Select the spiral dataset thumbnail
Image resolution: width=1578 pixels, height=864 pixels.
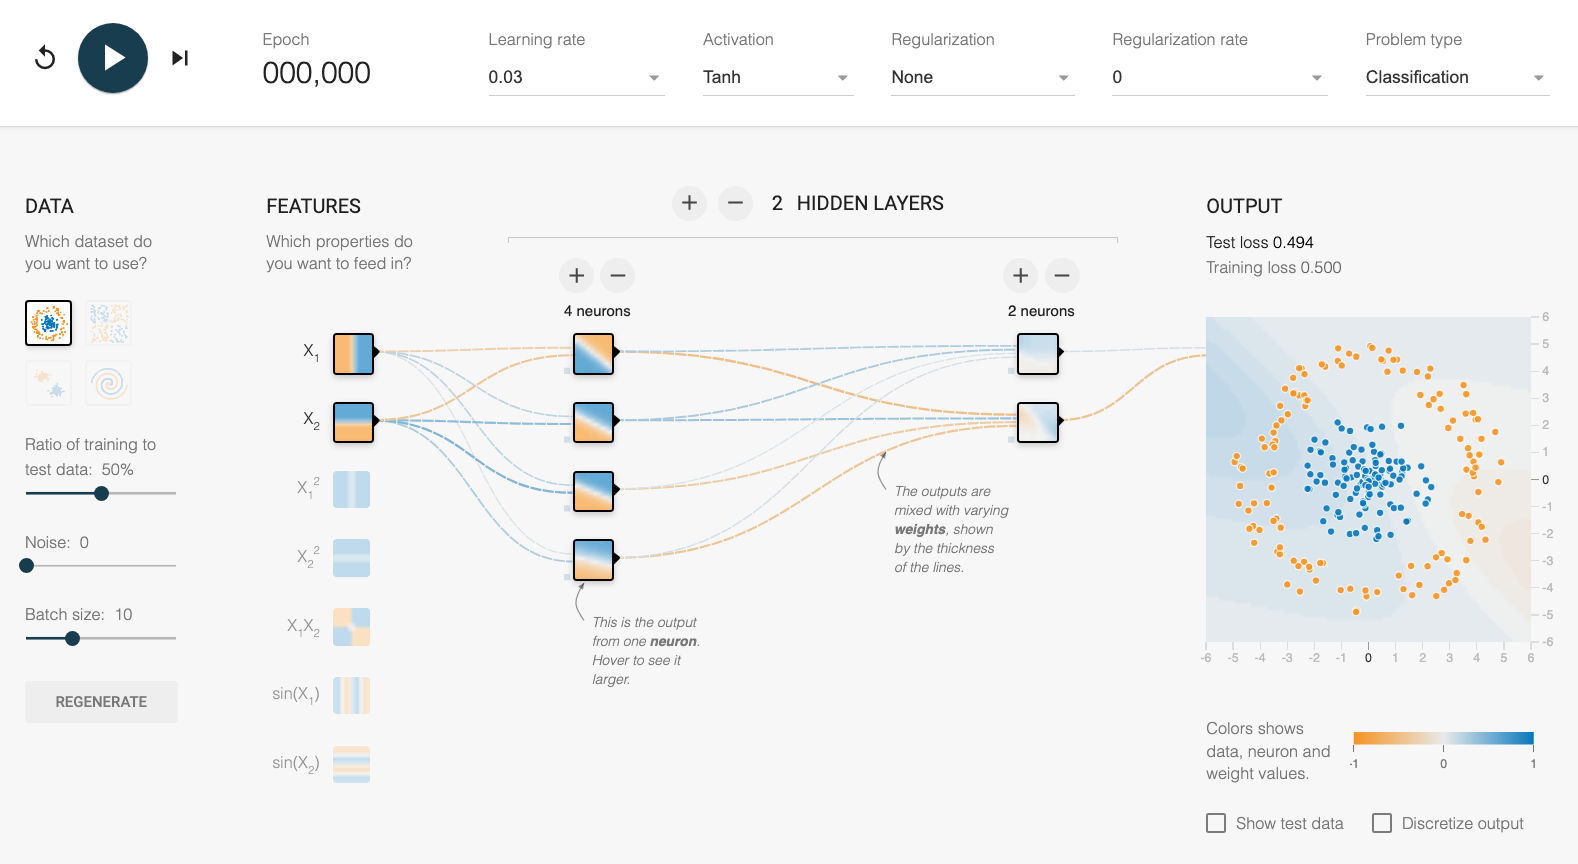[108, 383]
